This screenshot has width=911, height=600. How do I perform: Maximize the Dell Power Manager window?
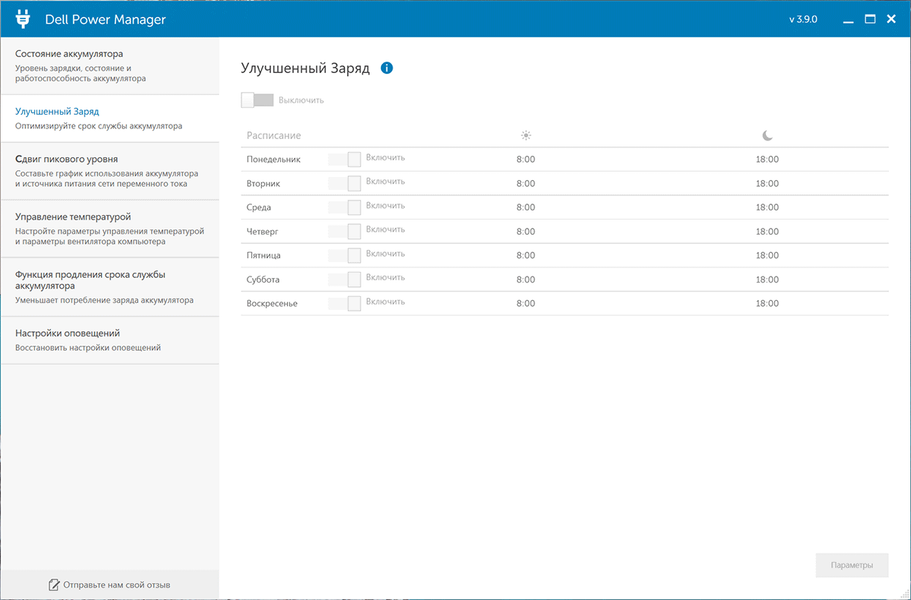(x=870, y=19)
